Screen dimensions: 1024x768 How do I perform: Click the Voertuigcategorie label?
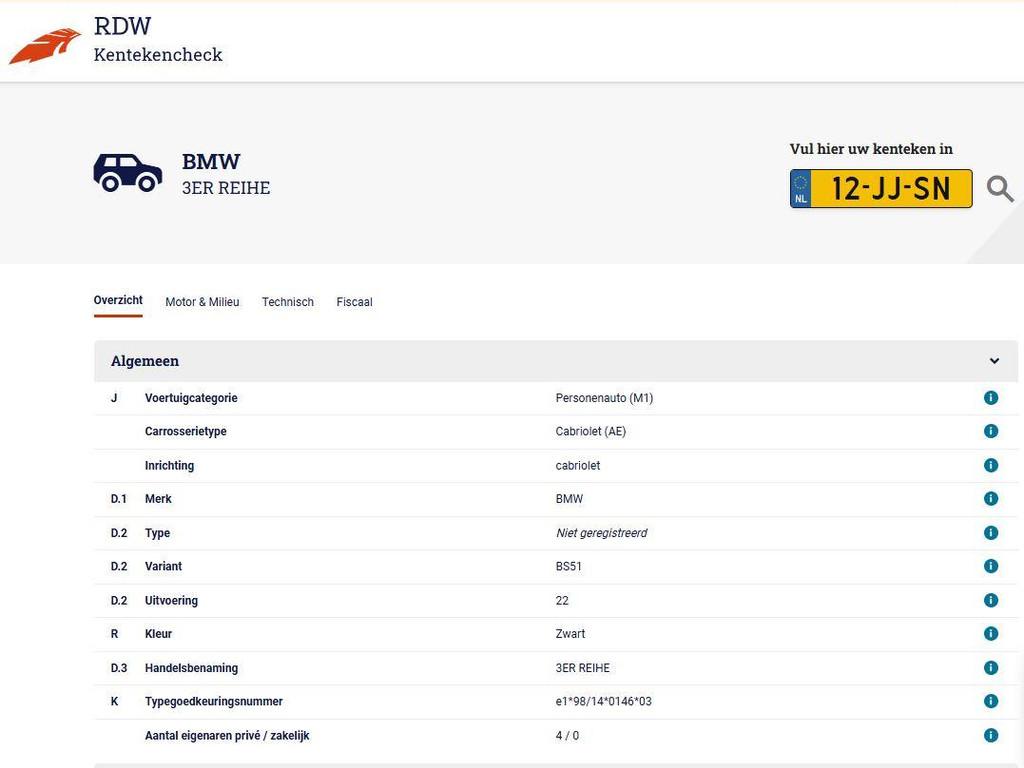tap(191, 398)
